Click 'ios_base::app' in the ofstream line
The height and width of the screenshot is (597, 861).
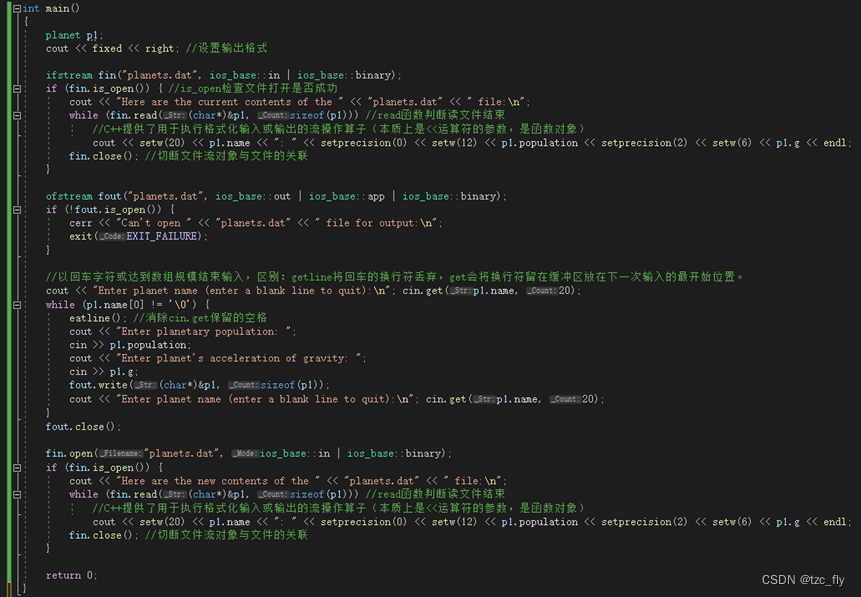coord(346,196)
